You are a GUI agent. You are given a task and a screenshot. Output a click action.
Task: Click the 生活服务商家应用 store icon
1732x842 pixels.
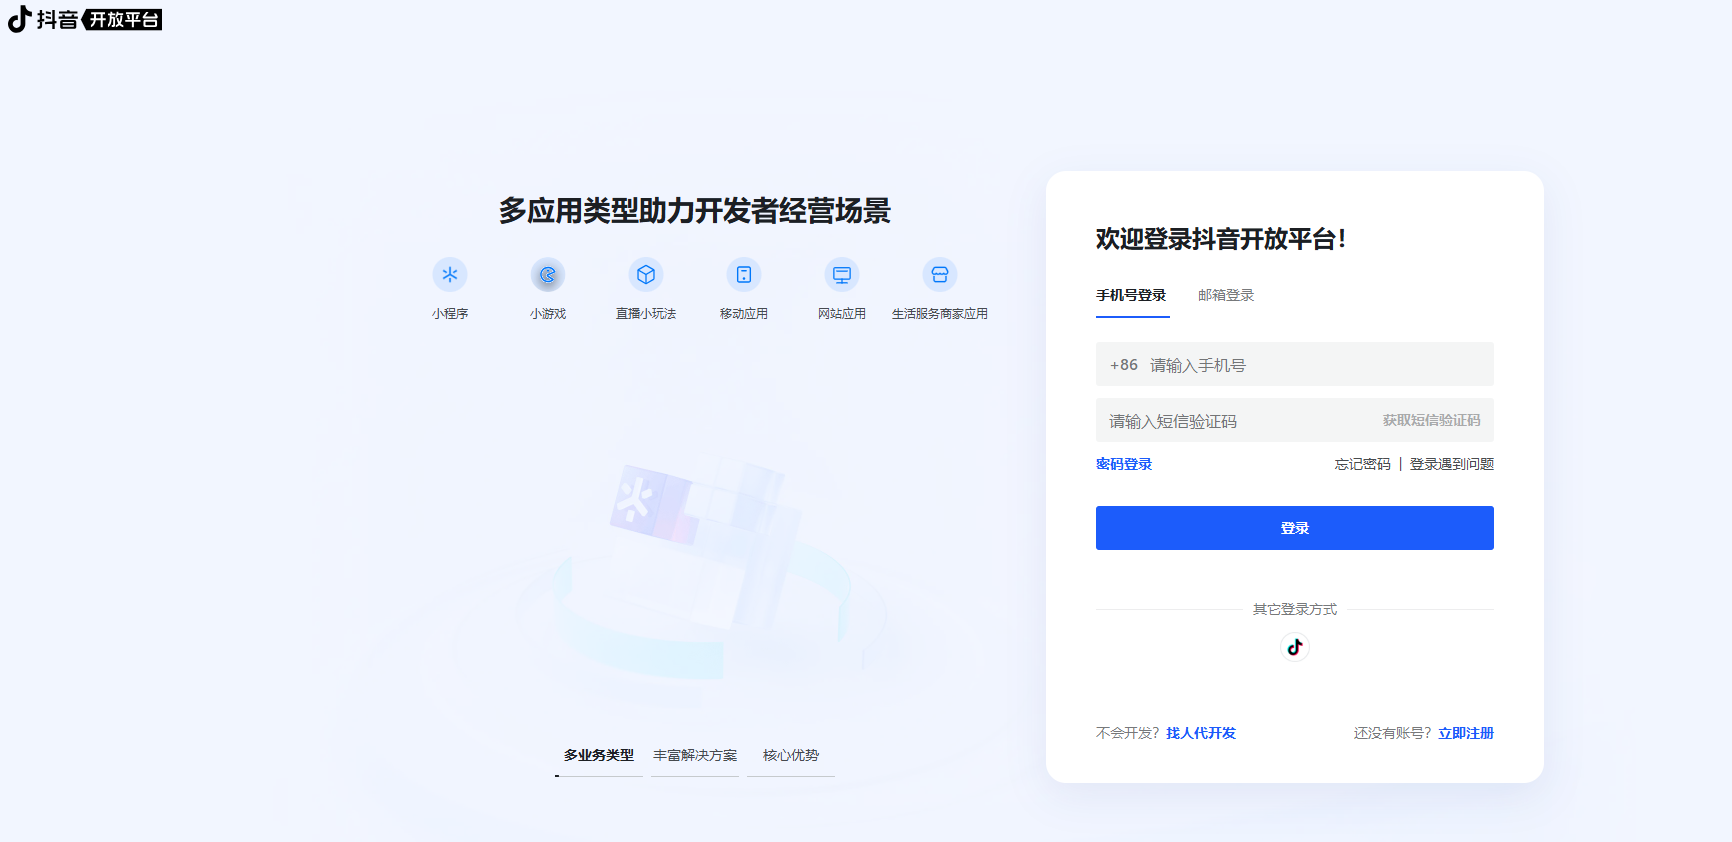(940, 275)
